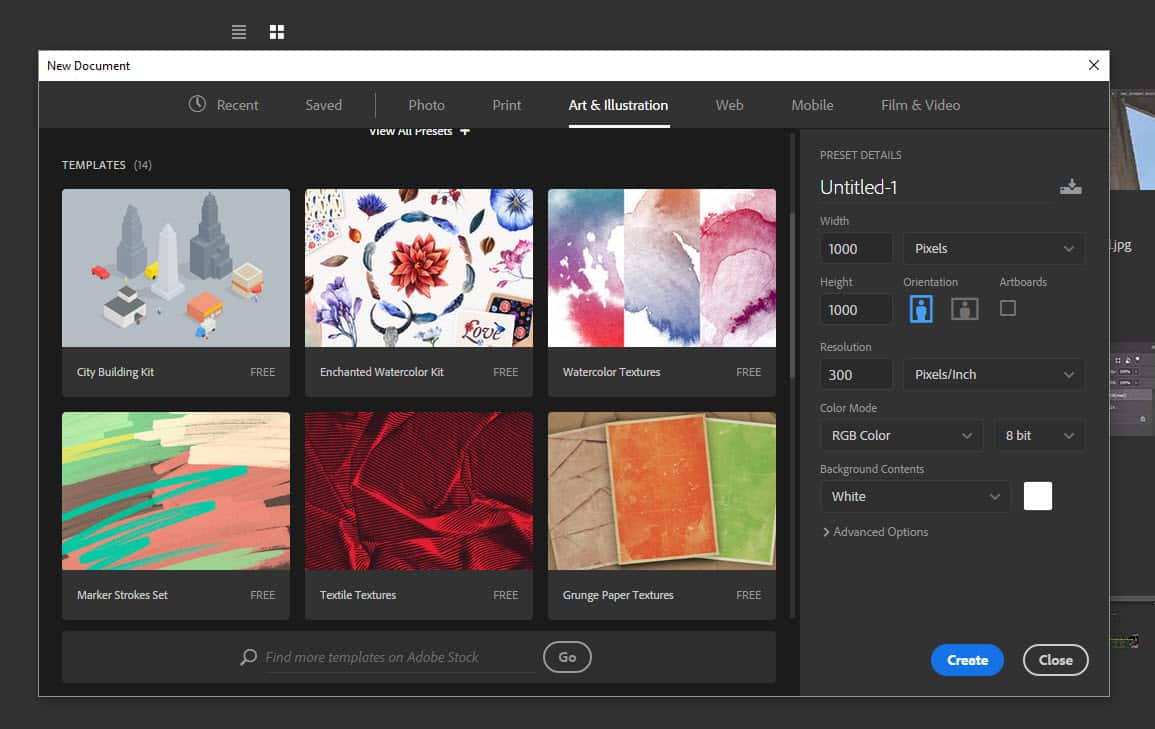This screenshot has width=1155, height=729.
Task: Click the magnifier icon in Adobe Stock search
Action: click(249, 657)
